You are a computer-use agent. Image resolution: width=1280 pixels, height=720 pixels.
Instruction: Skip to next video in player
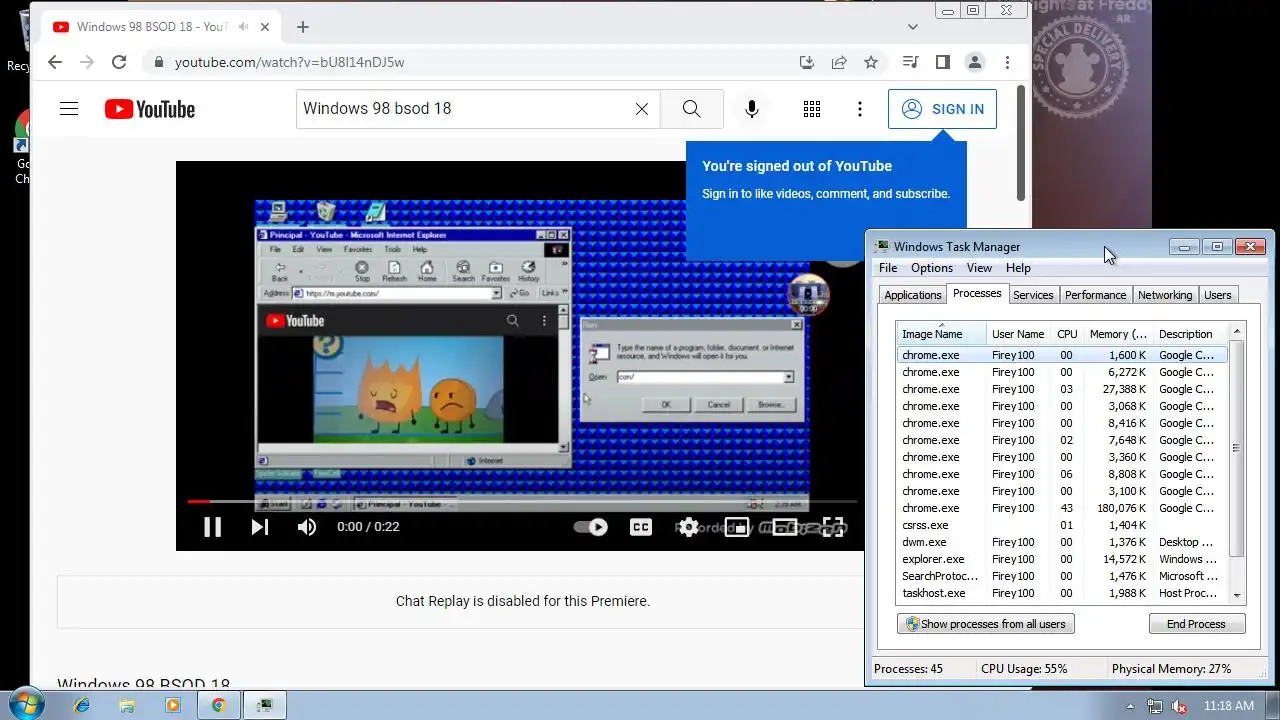coord(260,527)
